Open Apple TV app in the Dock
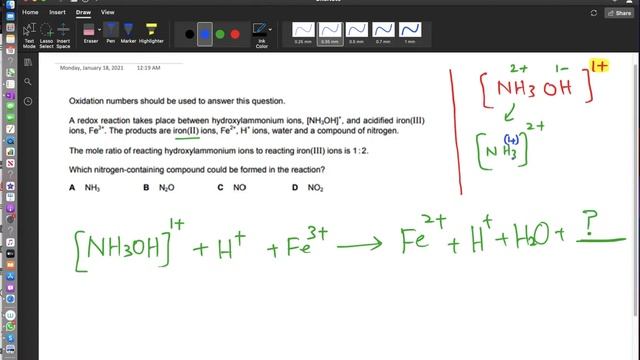Image resolution: width=640 pixels, height=360 pixels. coord(10,254)
